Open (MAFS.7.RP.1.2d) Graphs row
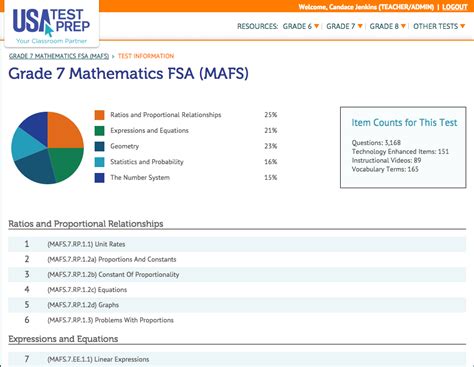 coord(237,305)
